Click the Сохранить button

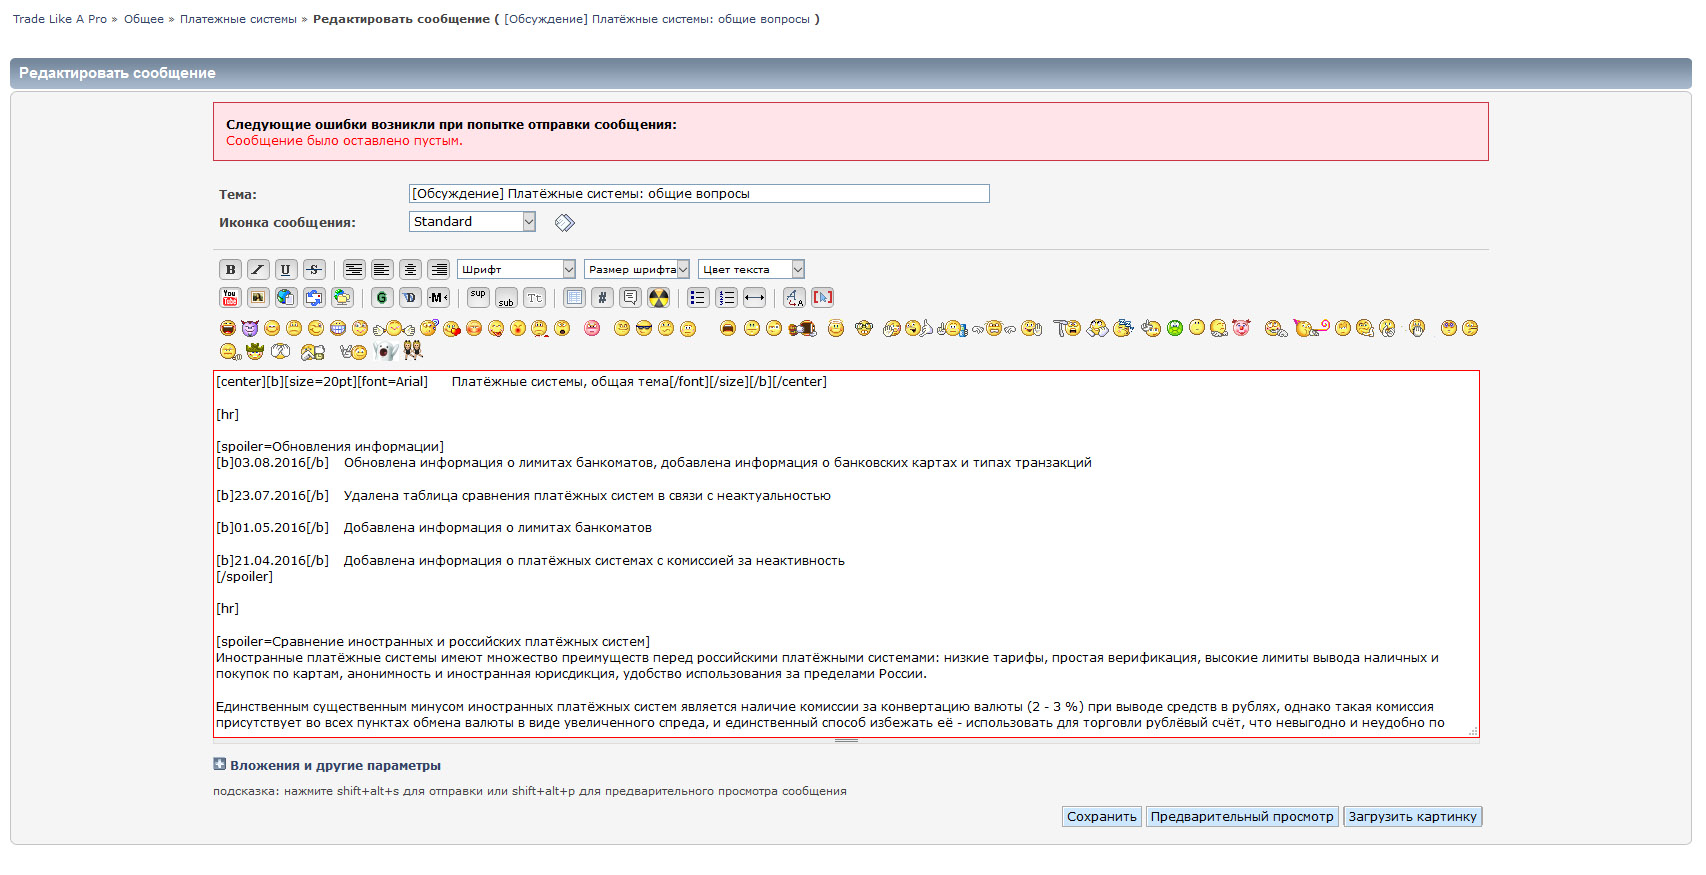coord(1101,816)
